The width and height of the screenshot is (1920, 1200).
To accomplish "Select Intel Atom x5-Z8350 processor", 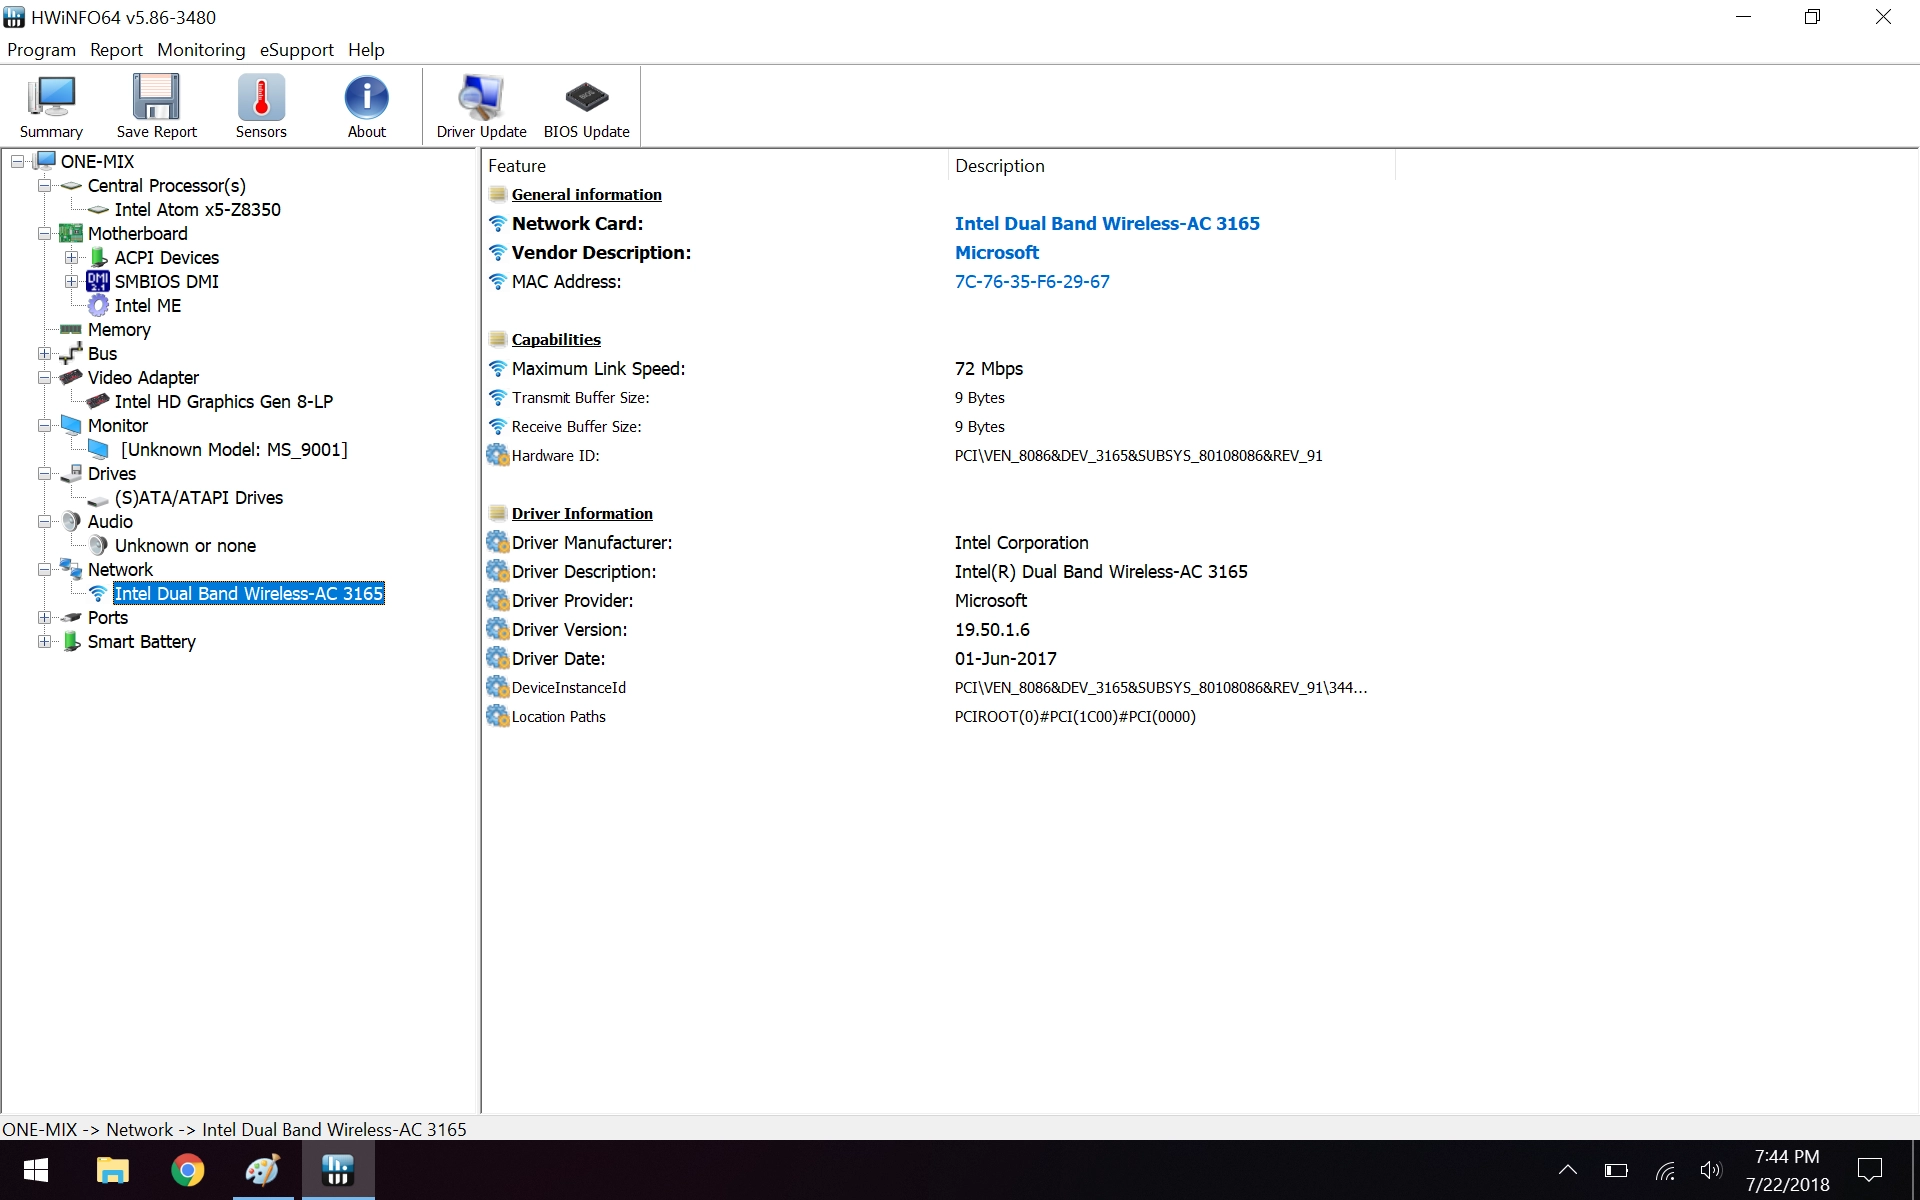I will pyautogui.click(x=197, y=209).
